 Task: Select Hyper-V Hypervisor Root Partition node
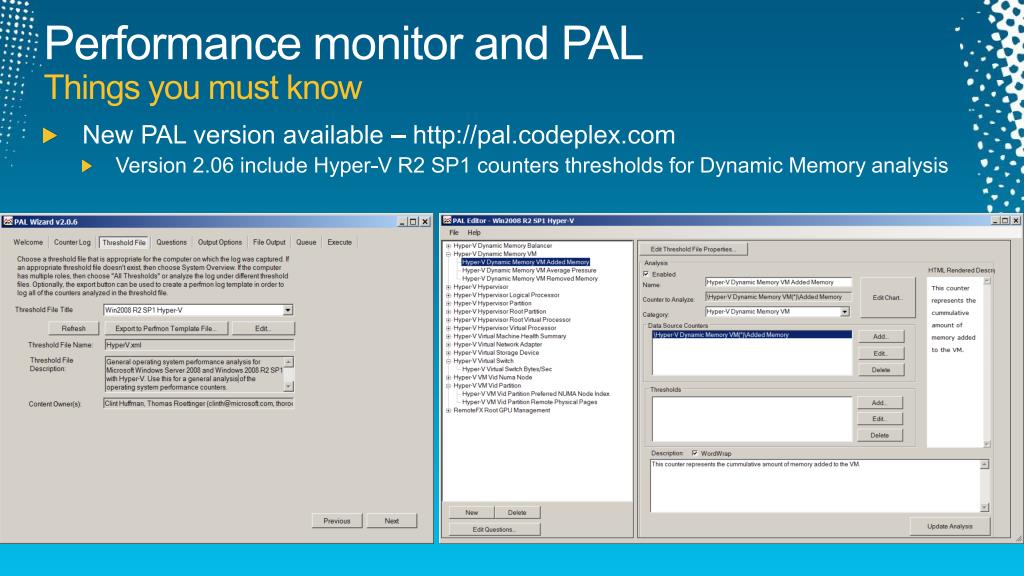pyautogui.click(x=500, y=312)
